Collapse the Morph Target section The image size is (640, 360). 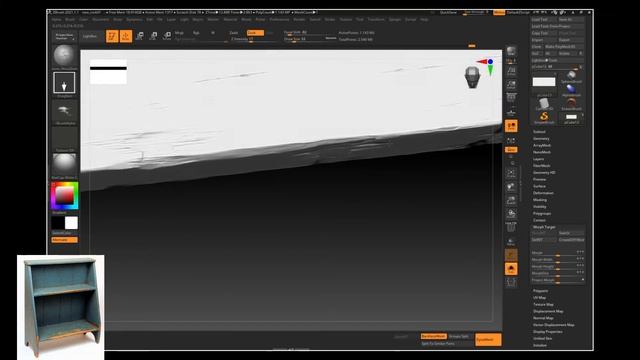(544, 227)
